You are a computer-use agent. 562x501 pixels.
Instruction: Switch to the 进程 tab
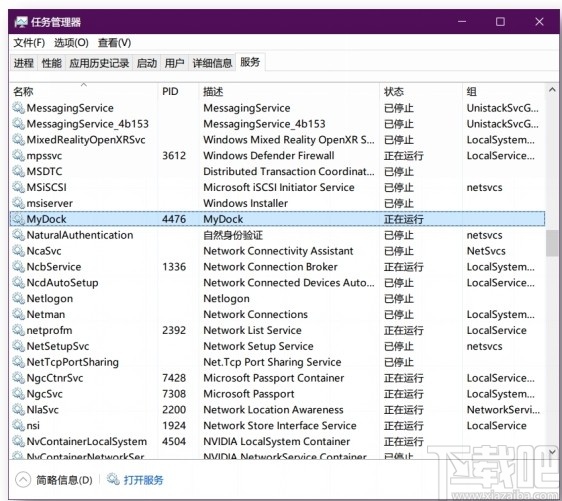pyautogui.click(x=24, y=63)
